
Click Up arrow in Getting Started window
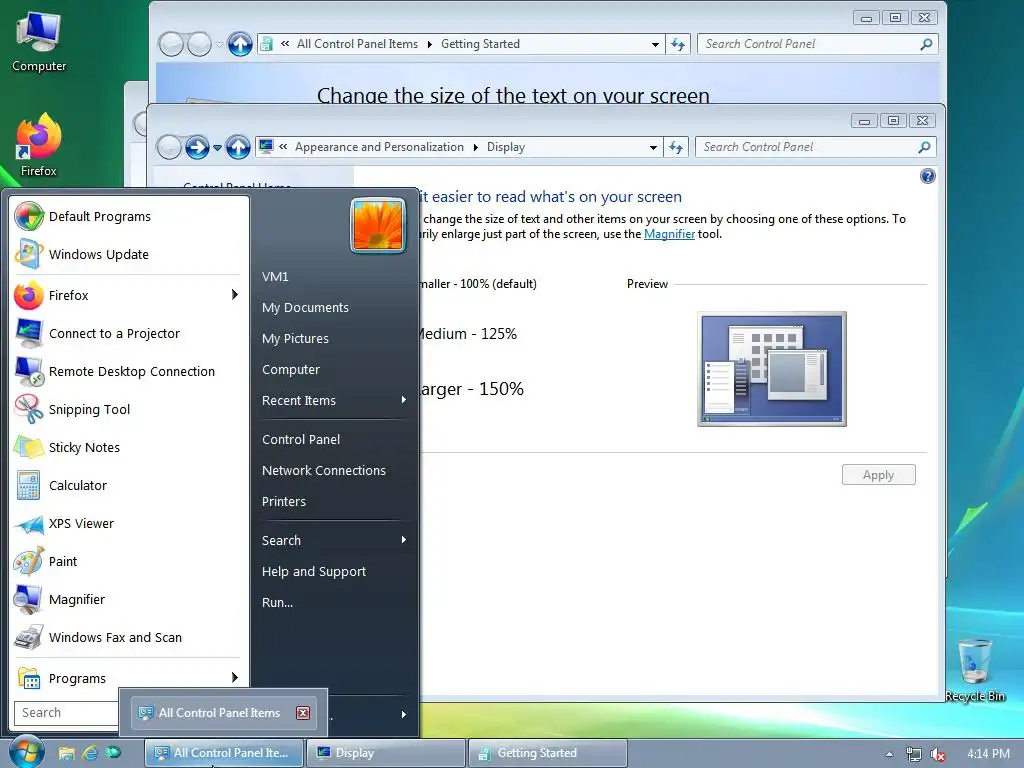pyautogui.click(x=240, y=44)
